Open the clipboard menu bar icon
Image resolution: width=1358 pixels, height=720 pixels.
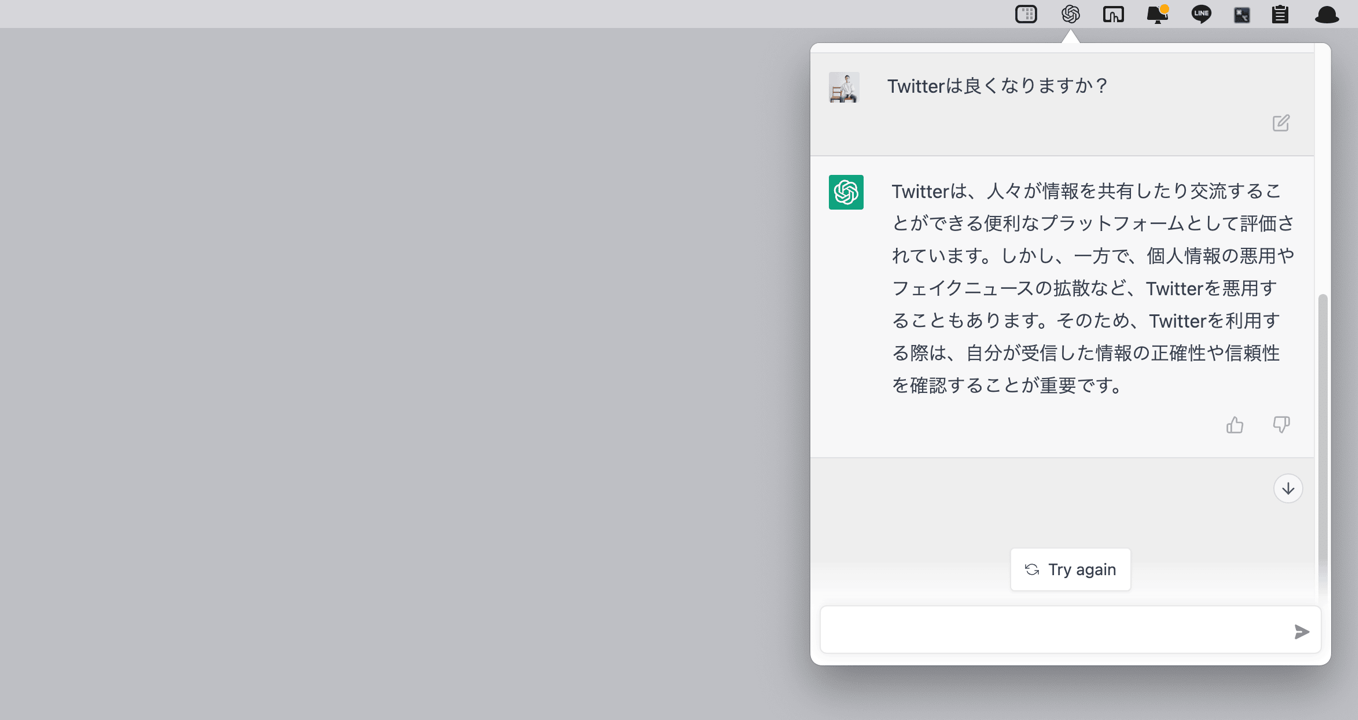[1280, 14]
